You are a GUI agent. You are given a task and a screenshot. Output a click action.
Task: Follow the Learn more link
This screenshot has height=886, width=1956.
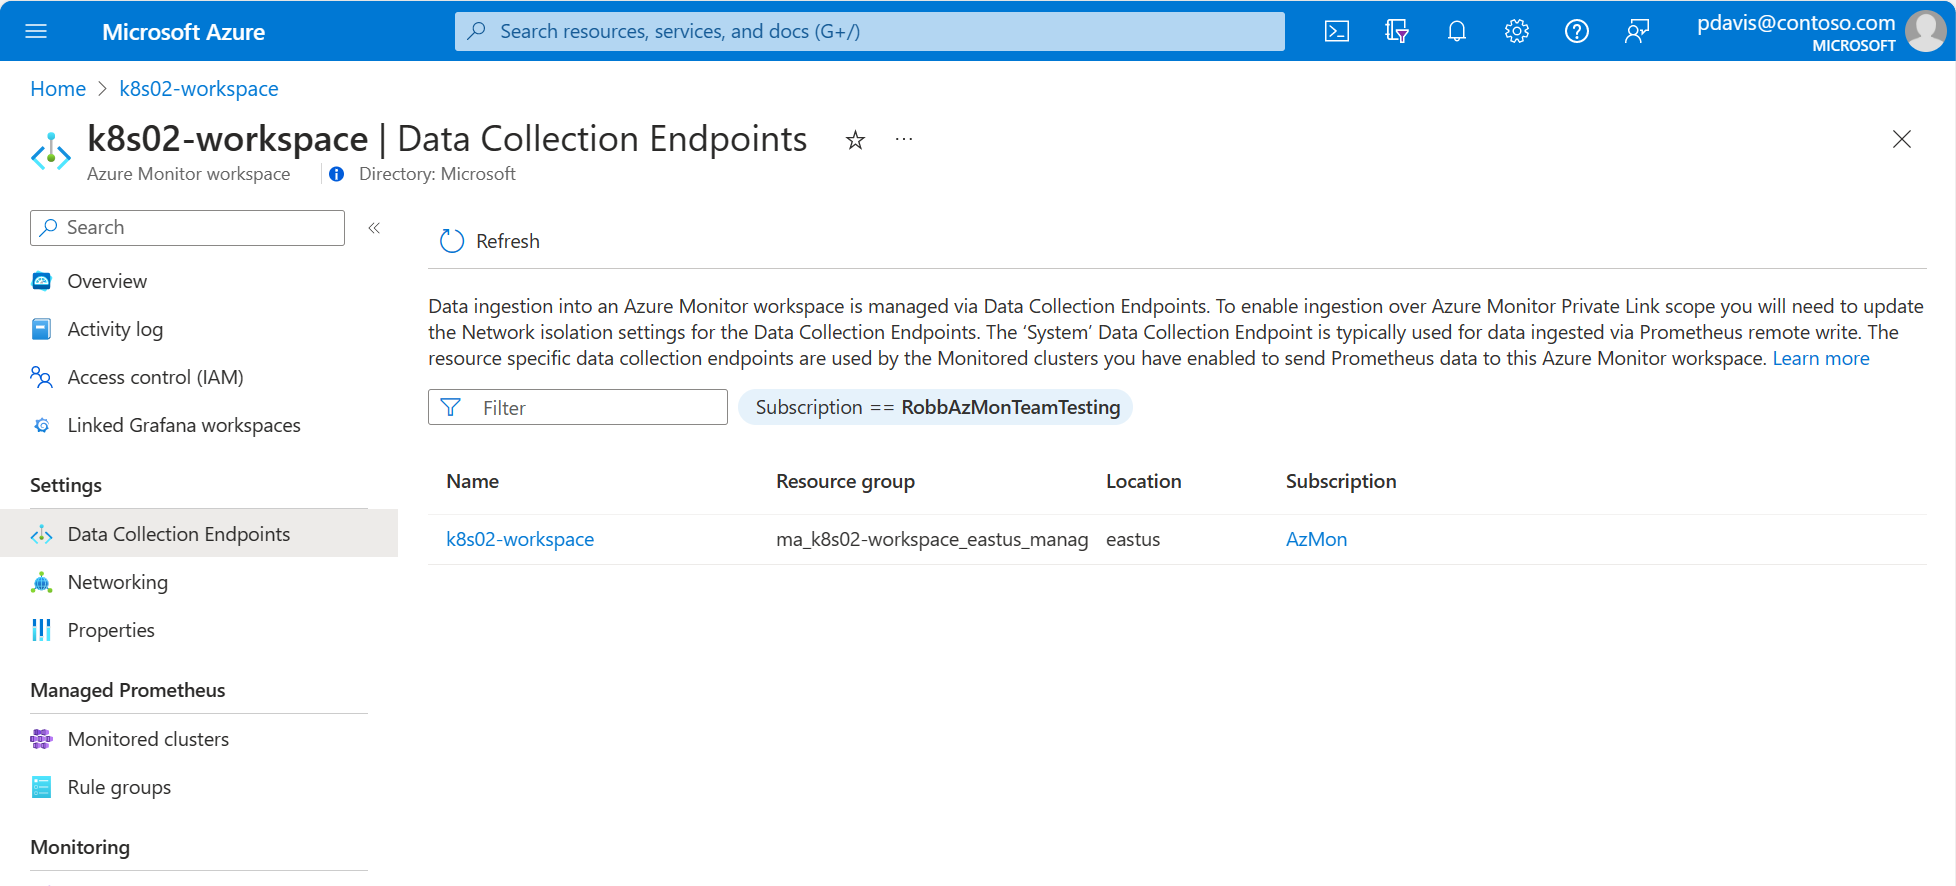1820,358
